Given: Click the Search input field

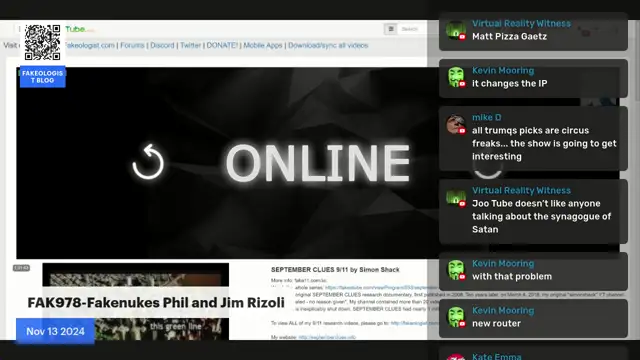Looking at the screenshot, I should pyautogui.click(x=412, y=29).
